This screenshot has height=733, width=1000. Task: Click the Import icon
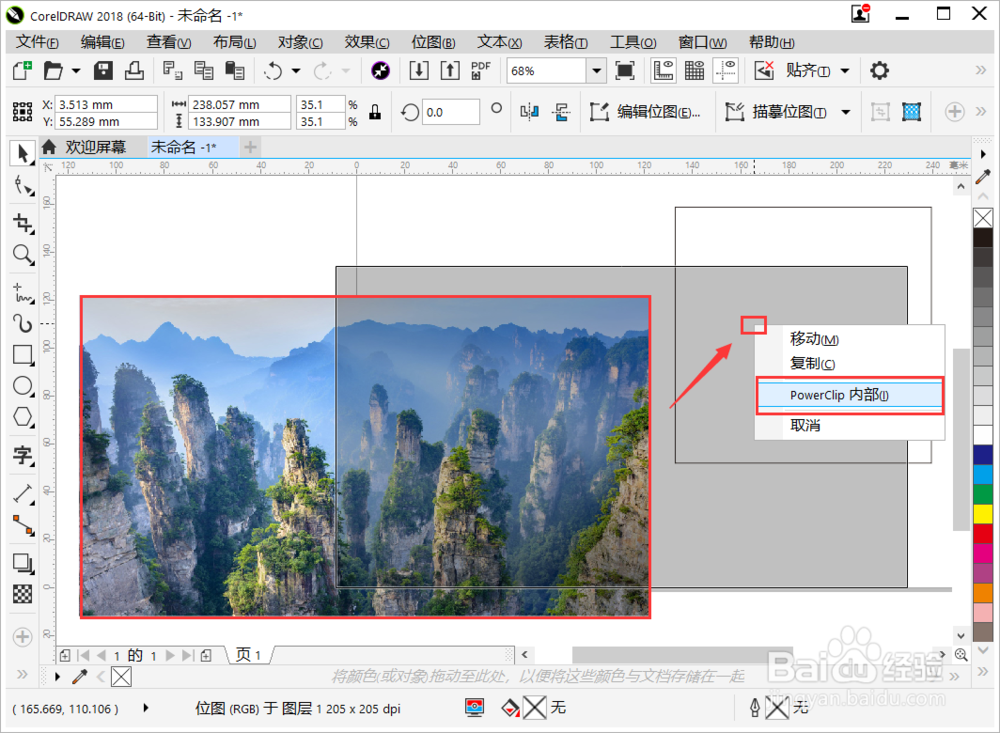419,70
